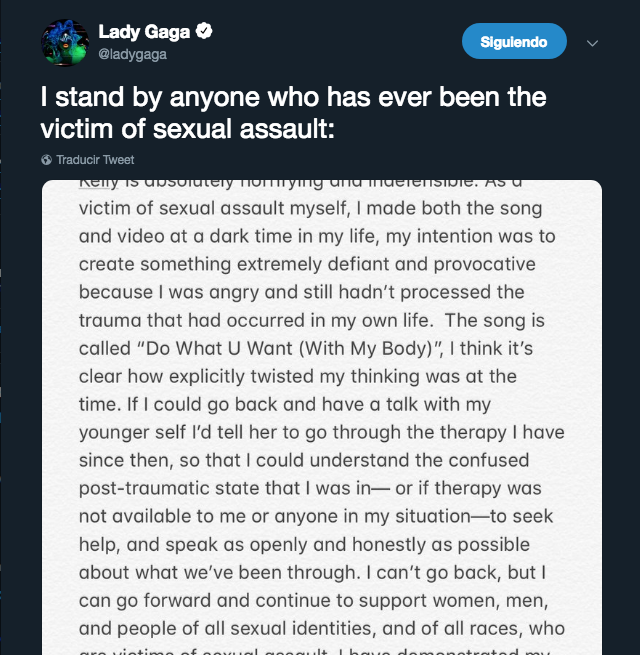Open the @ladygaga handle link
Image resolution: width=640 pixels, height=655 pixels.
pyautogui.click(x=132, y=54)
